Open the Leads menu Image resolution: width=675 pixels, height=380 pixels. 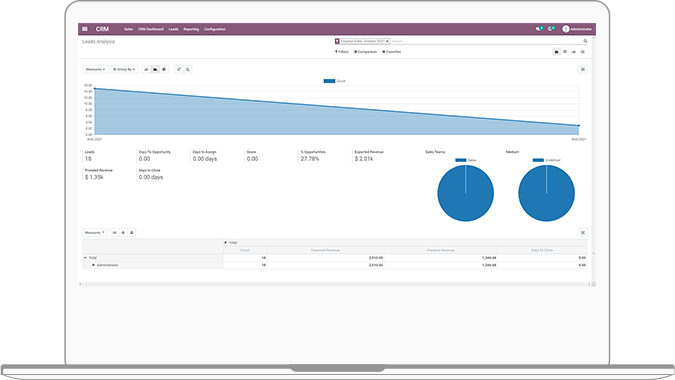173,29
